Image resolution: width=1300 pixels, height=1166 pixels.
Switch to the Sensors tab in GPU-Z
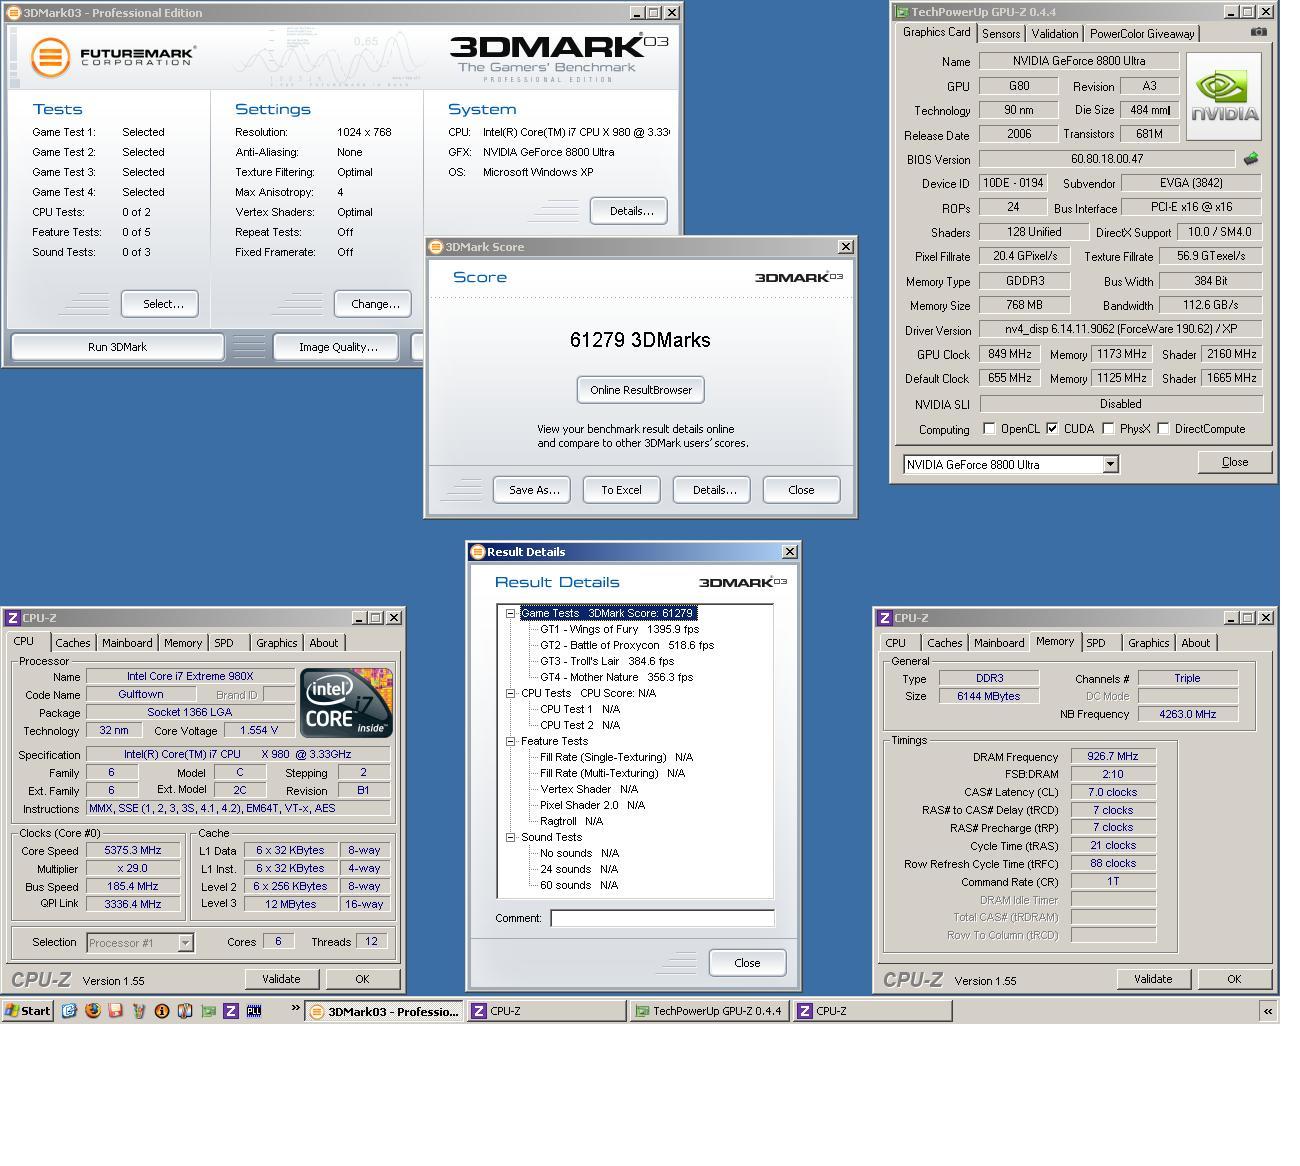click(1001, 34)
